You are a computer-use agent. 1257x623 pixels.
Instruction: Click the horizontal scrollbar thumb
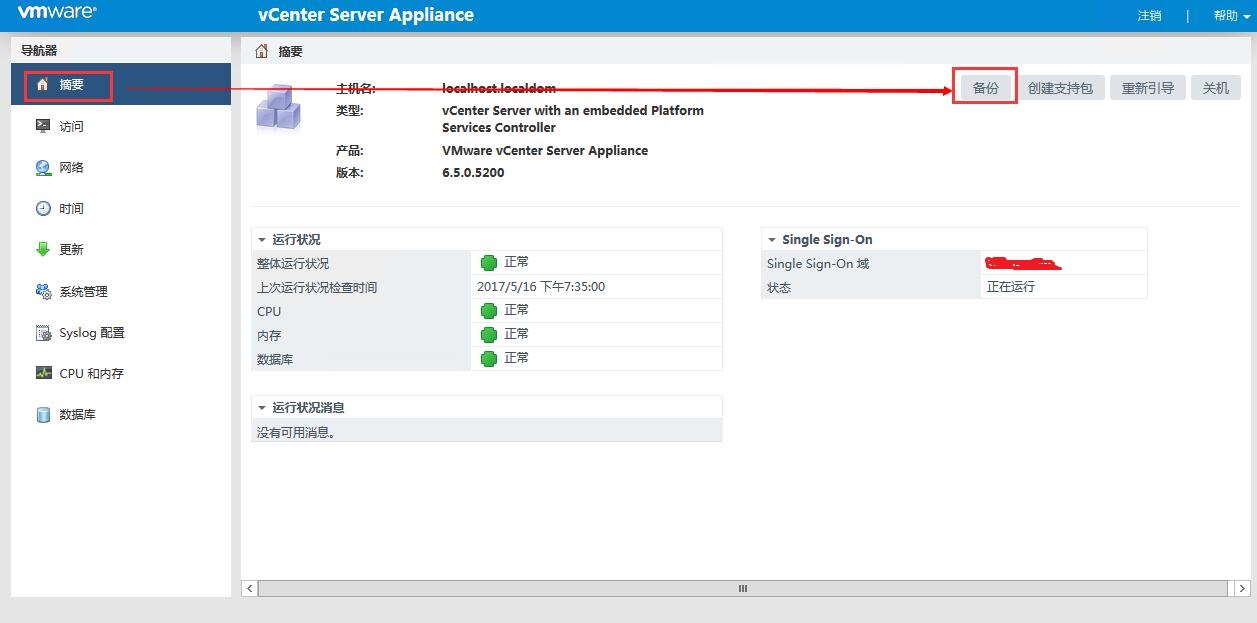pos(743,589)
